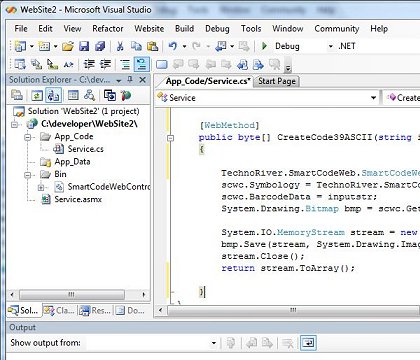The height and width of the screenshot is (360, 420).
Task: Click View Code icon in Solution Explorer
Action: (x=73, y=96)
